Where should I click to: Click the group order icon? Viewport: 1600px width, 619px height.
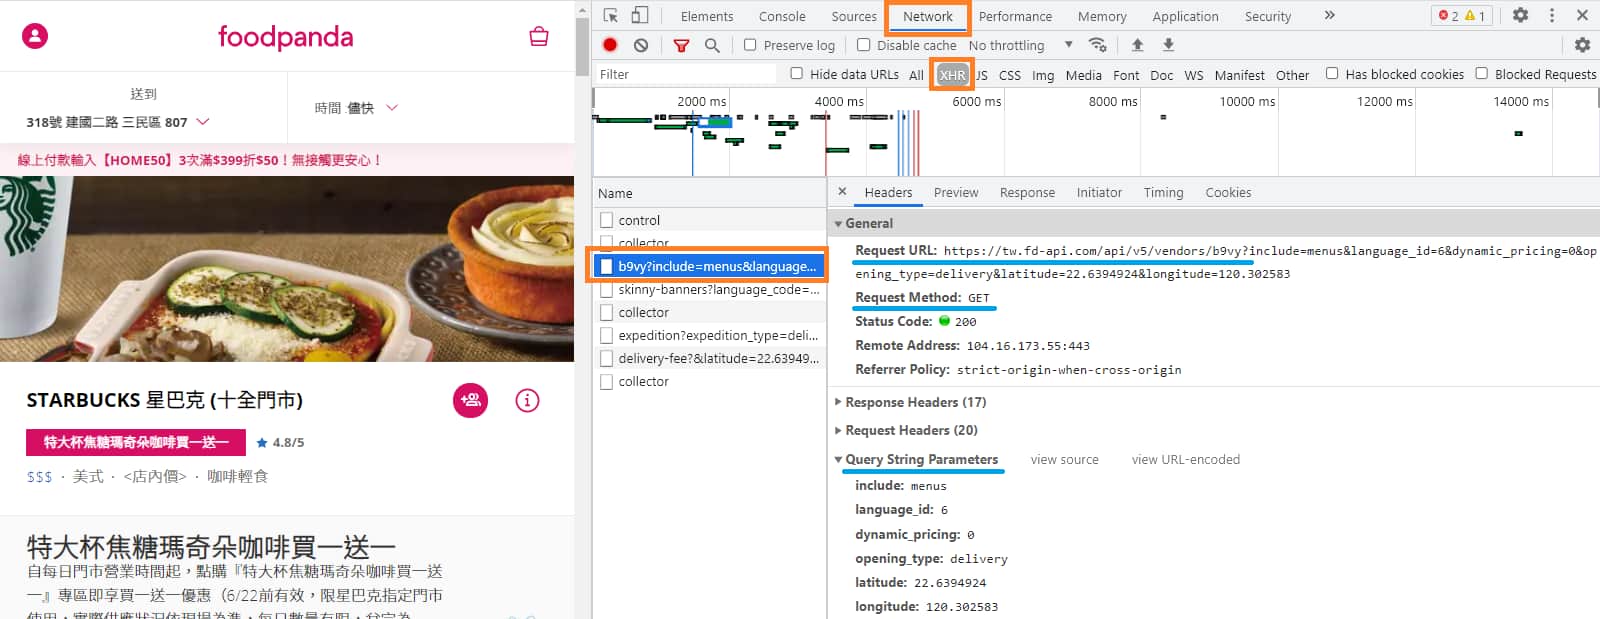pos(470,401)
